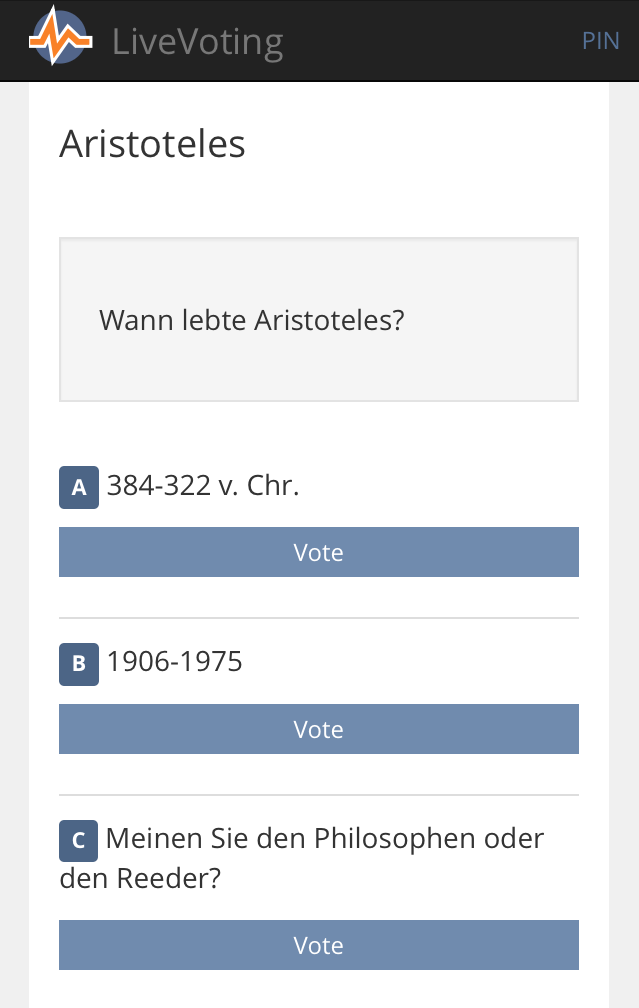The width and height of the screenshot is (639, 1008).
Task: Click the LiveVoting pulse logo icon
Action: pos(60,40)
